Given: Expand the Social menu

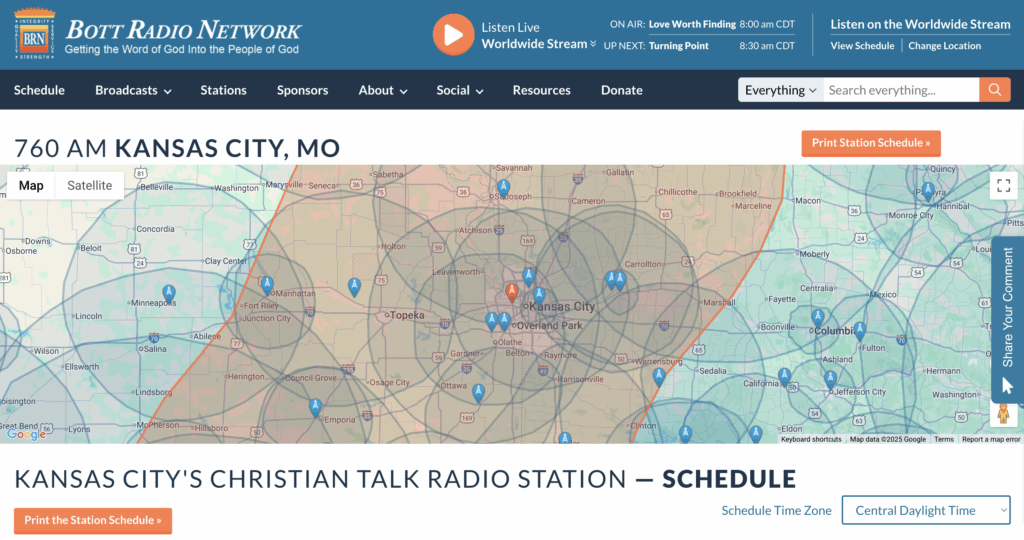Looking at the screenshot, I should pyautogui.click(x=460, y=90).
